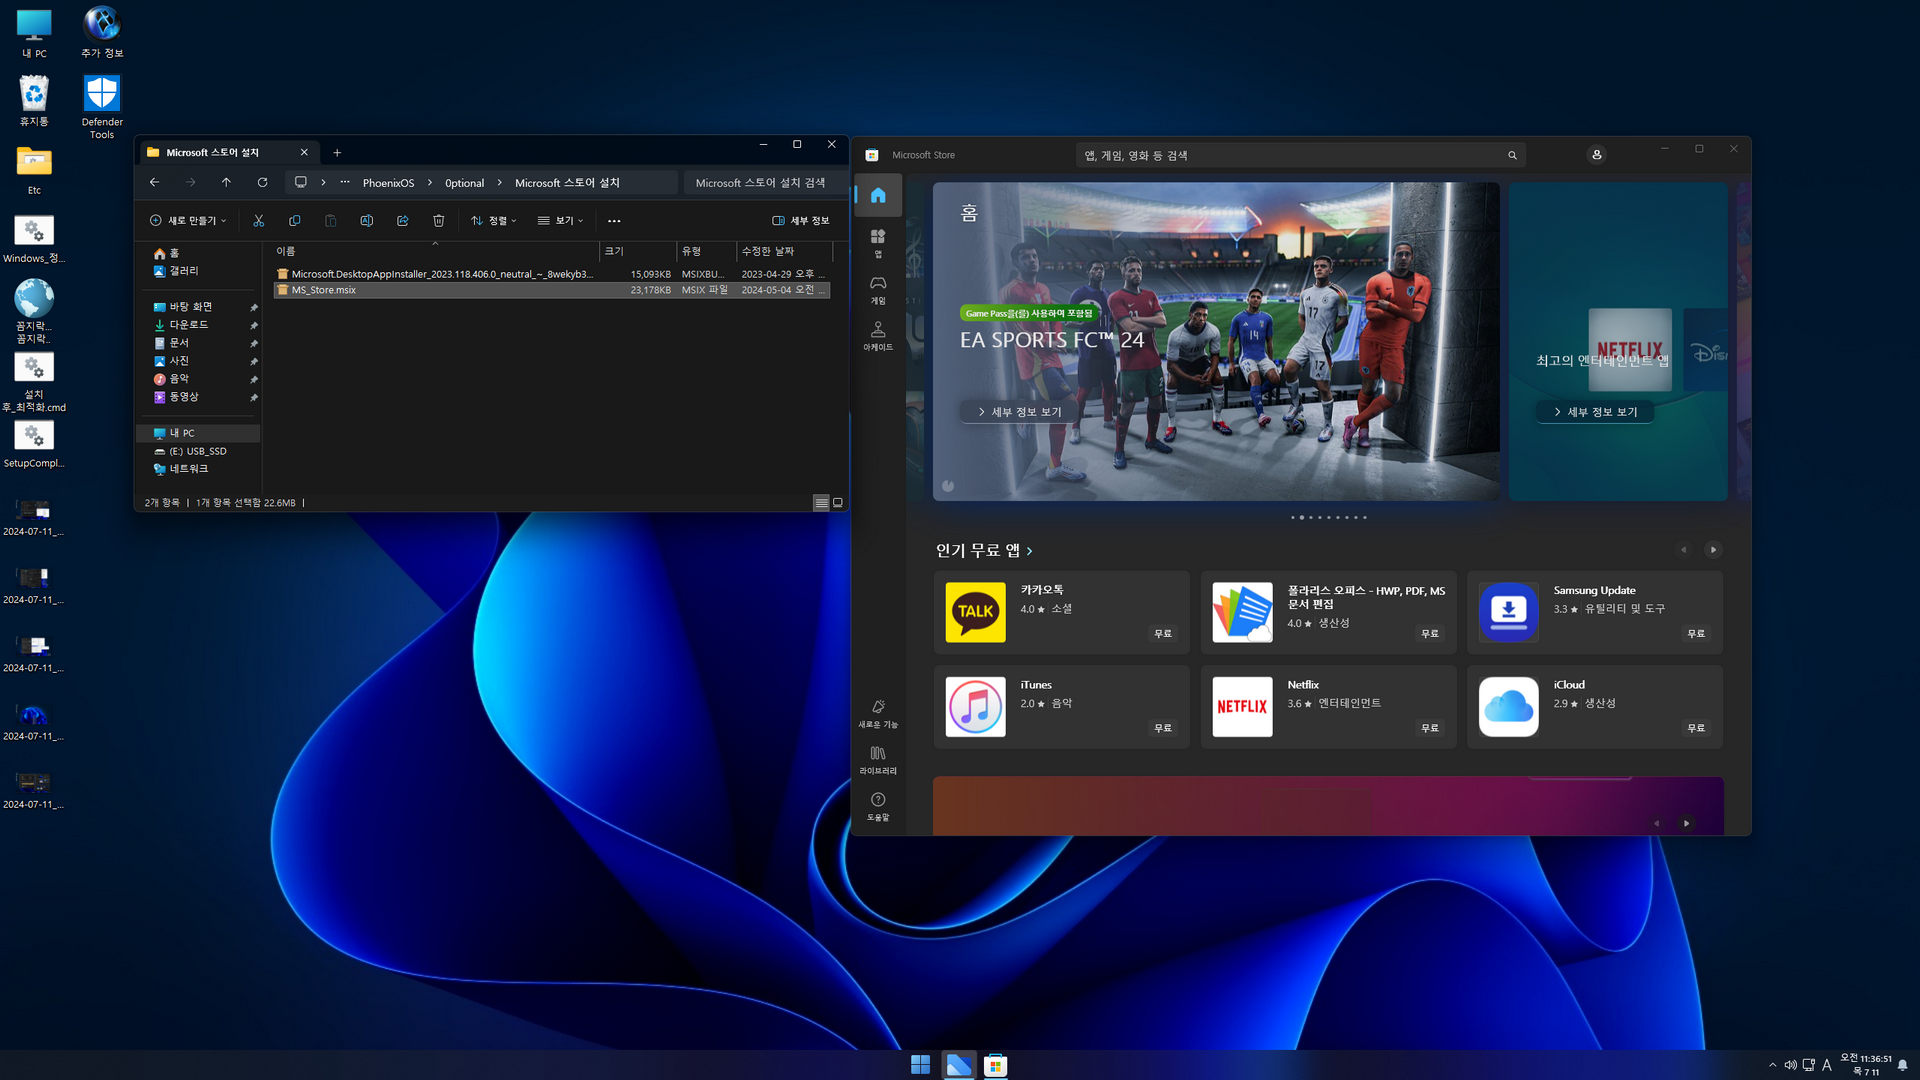
Task: Switch to large thumbnails view icon
Action: [x=838, y=503]
